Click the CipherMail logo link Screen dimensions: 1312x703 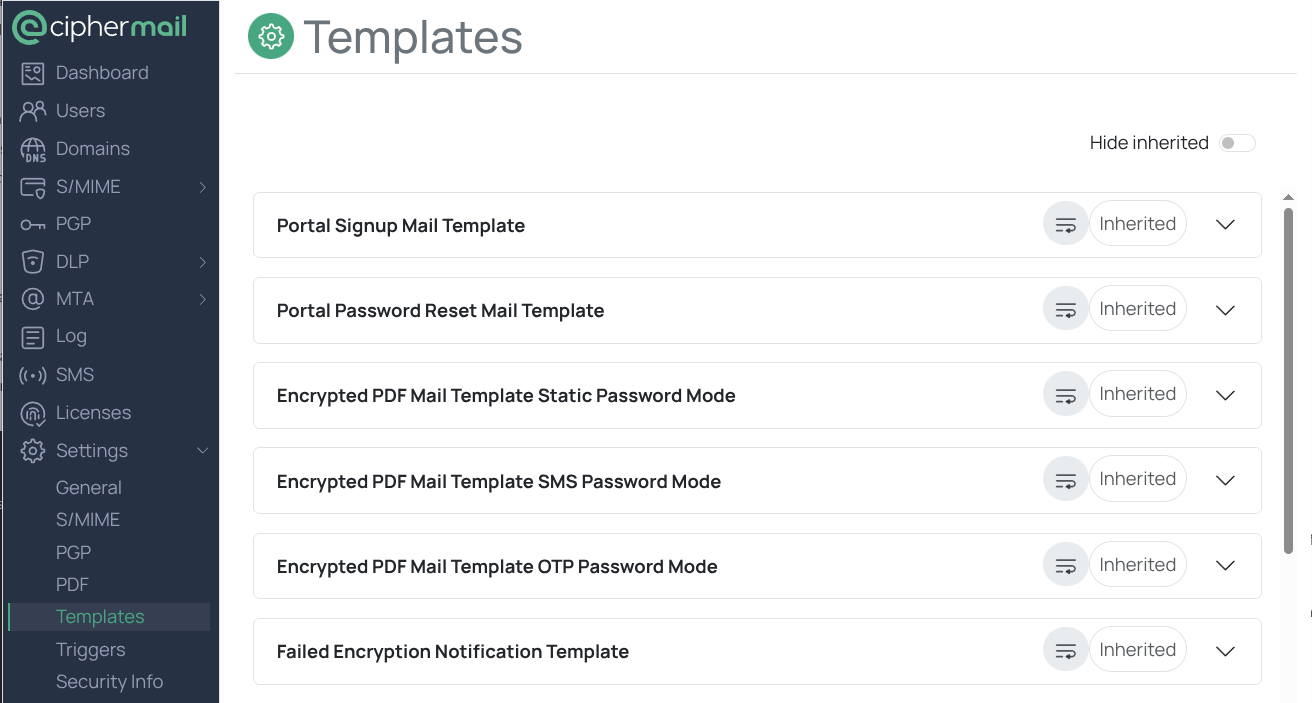pos(100,27)
